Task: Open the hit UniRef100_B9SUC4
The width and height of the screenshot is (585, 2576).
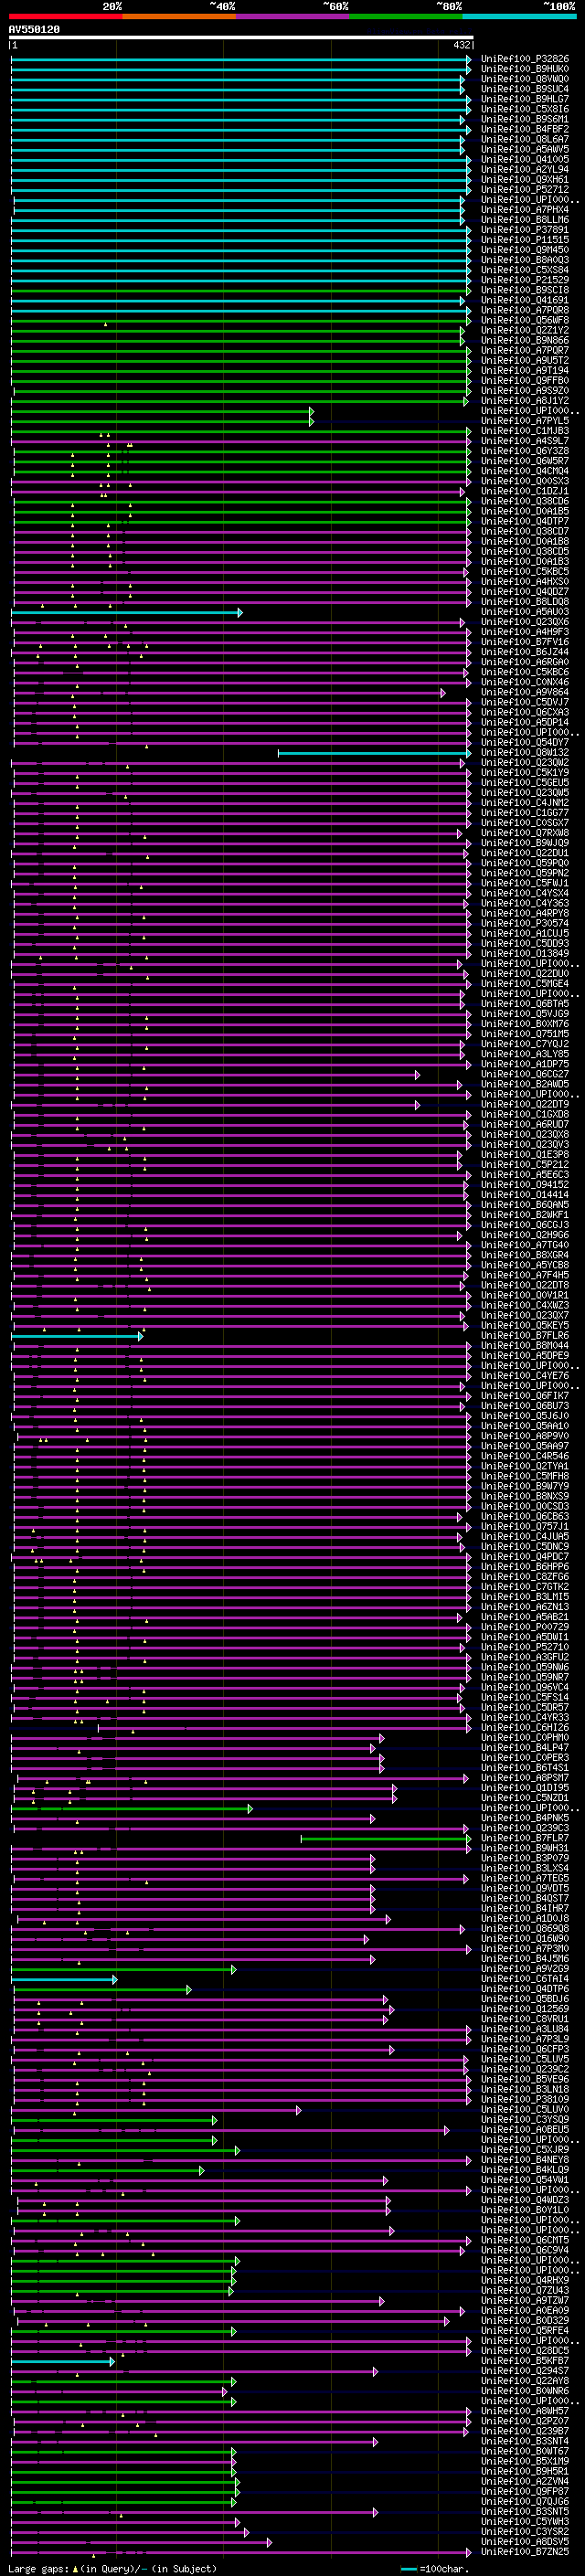Action: (525, 89)
